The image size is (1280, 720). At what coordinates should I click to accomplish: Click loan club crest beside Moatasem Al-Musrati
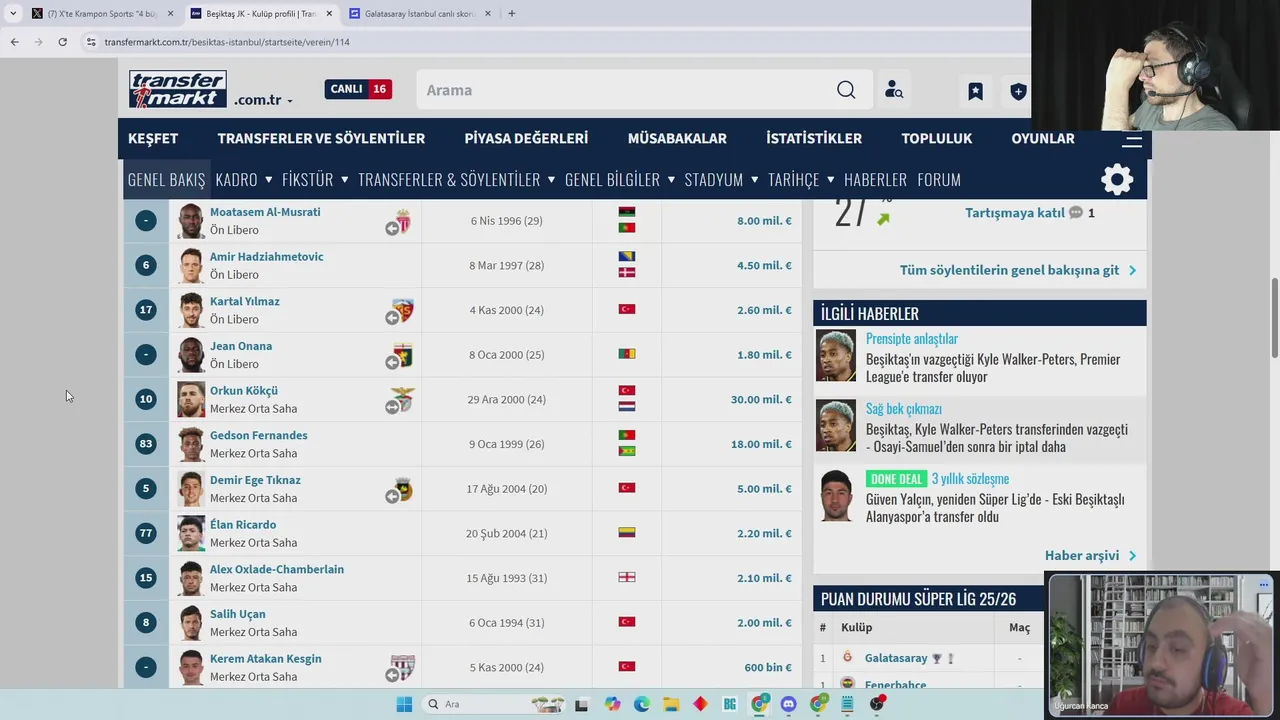click(403, 221)
